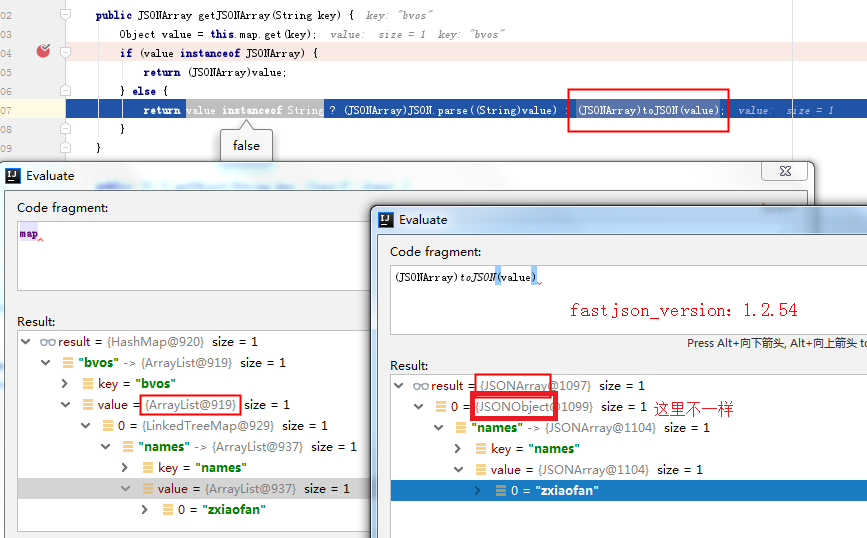This screenshot has height=538, width=867.
Task: Click the highlighted return statement line in editor
Action: [466, 109]
